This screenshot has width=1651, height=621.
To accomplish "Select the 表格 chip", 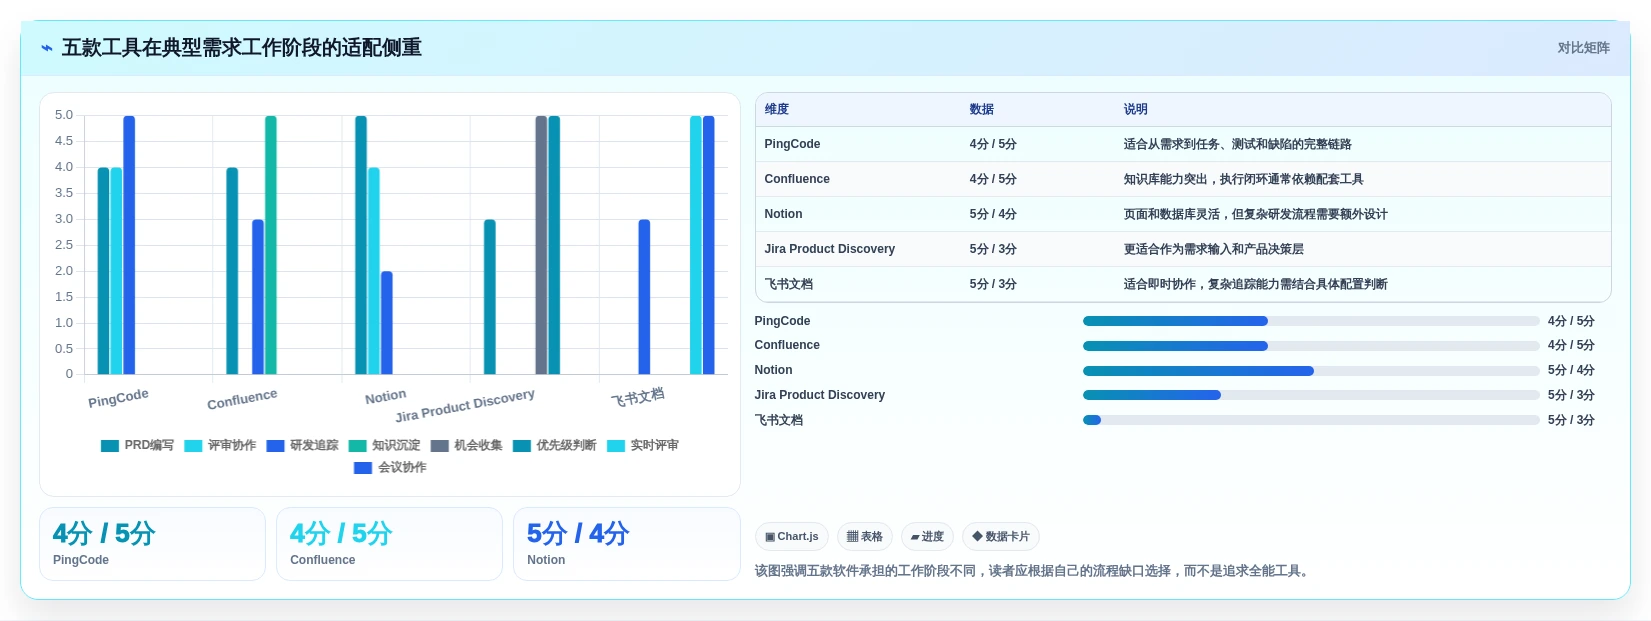I will click(x=865, y=537).
